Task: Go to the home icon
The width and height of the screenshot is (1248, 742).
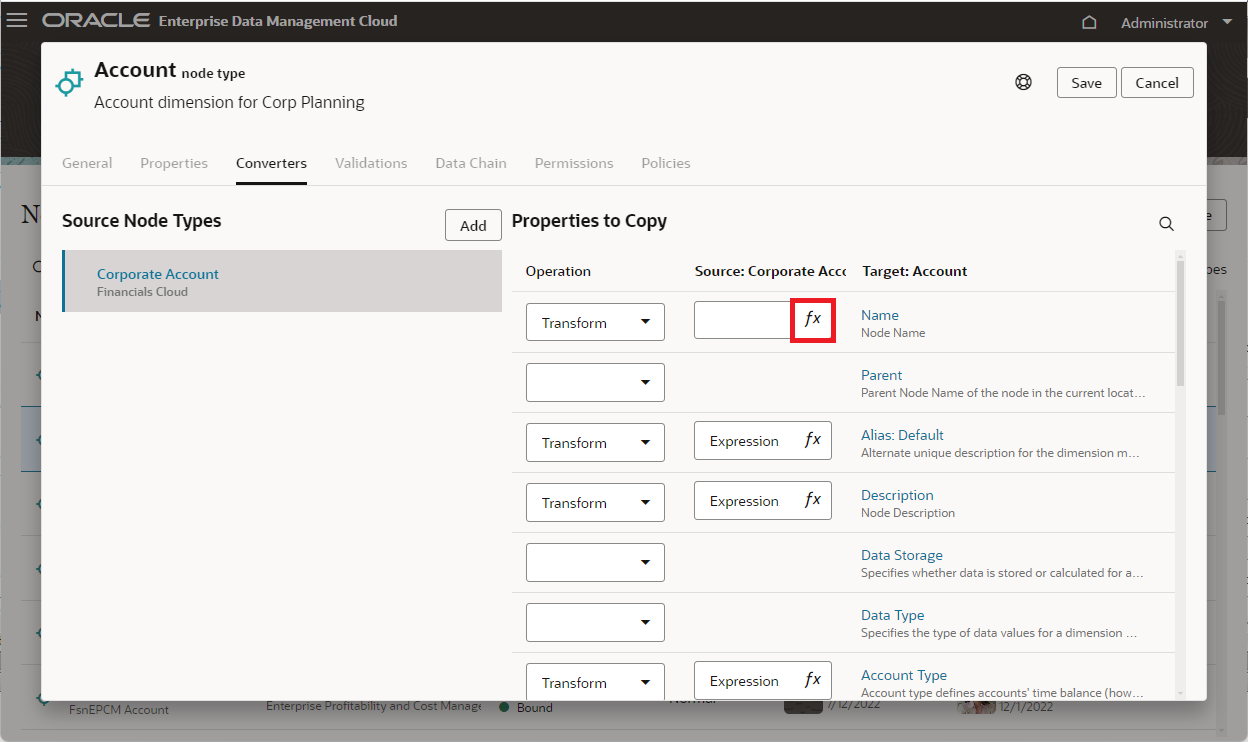Action: [1090, 22]
